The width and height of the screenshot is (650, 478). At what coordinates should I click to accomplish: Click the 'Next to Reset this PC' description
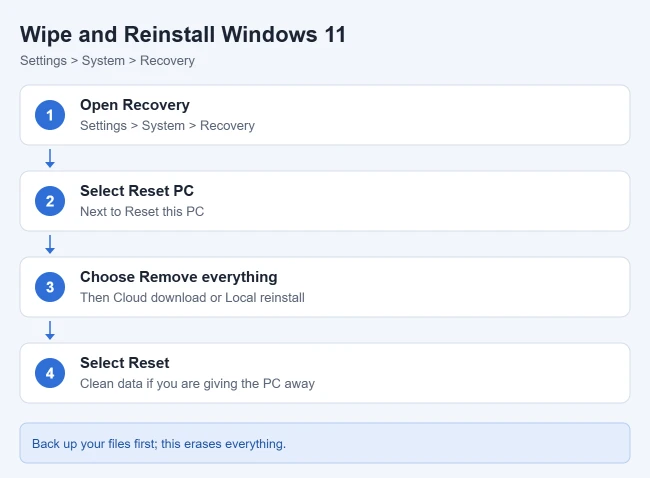pyautogui.click(x=142, y=211)
